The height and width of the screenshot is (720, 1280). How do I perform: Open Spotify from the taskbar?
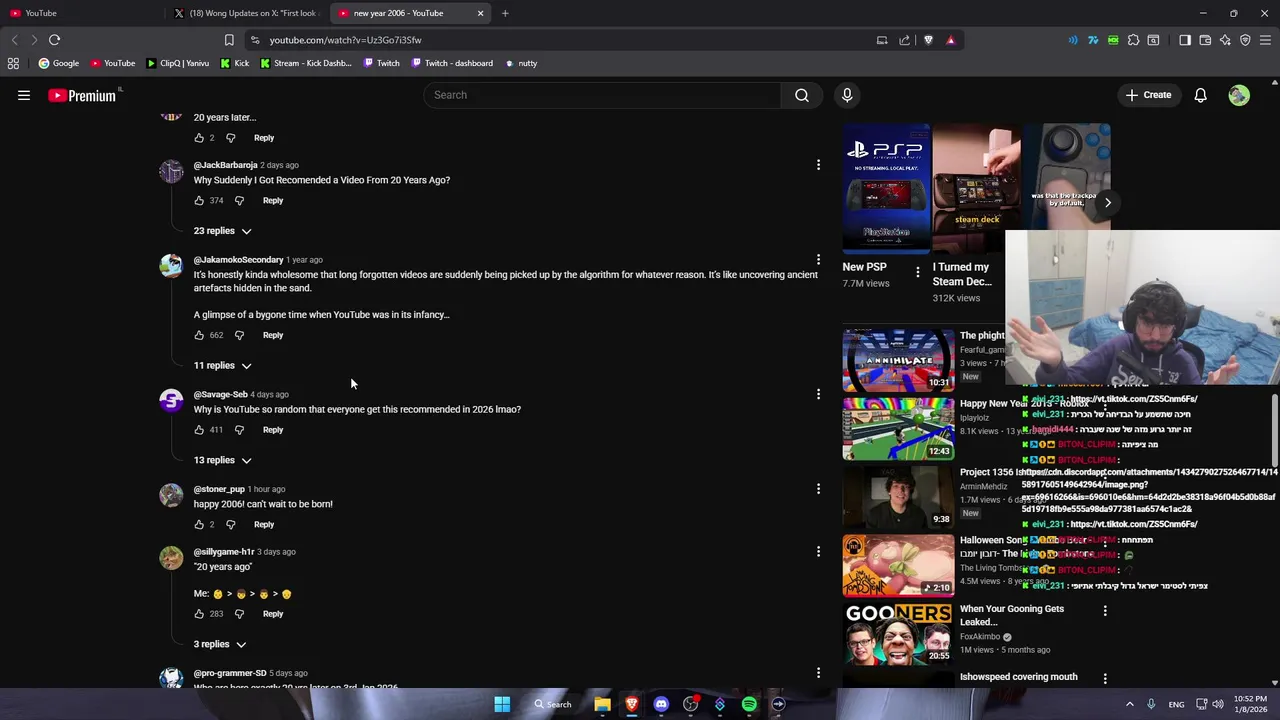pos(749,704)
